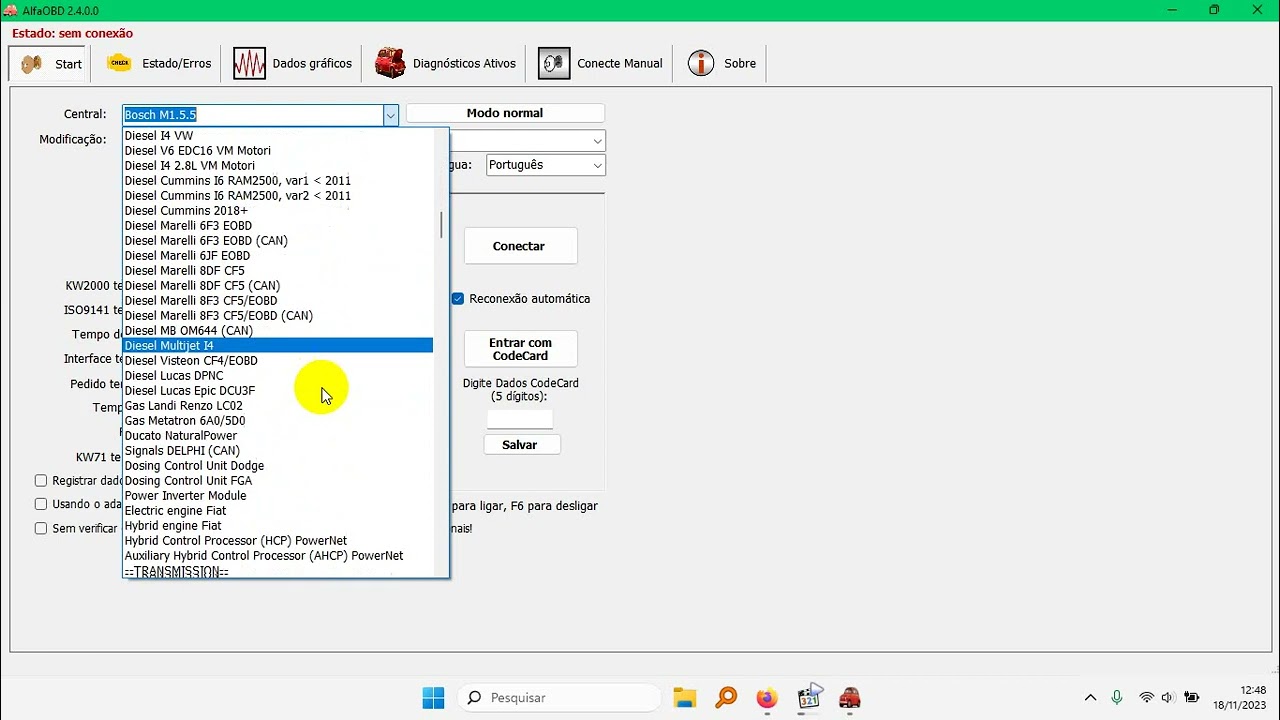Select Diesel Lucas Epic DCU3F
This screenshot has width=1280, height=720.
pyautogui.click(x=278, y=391)
